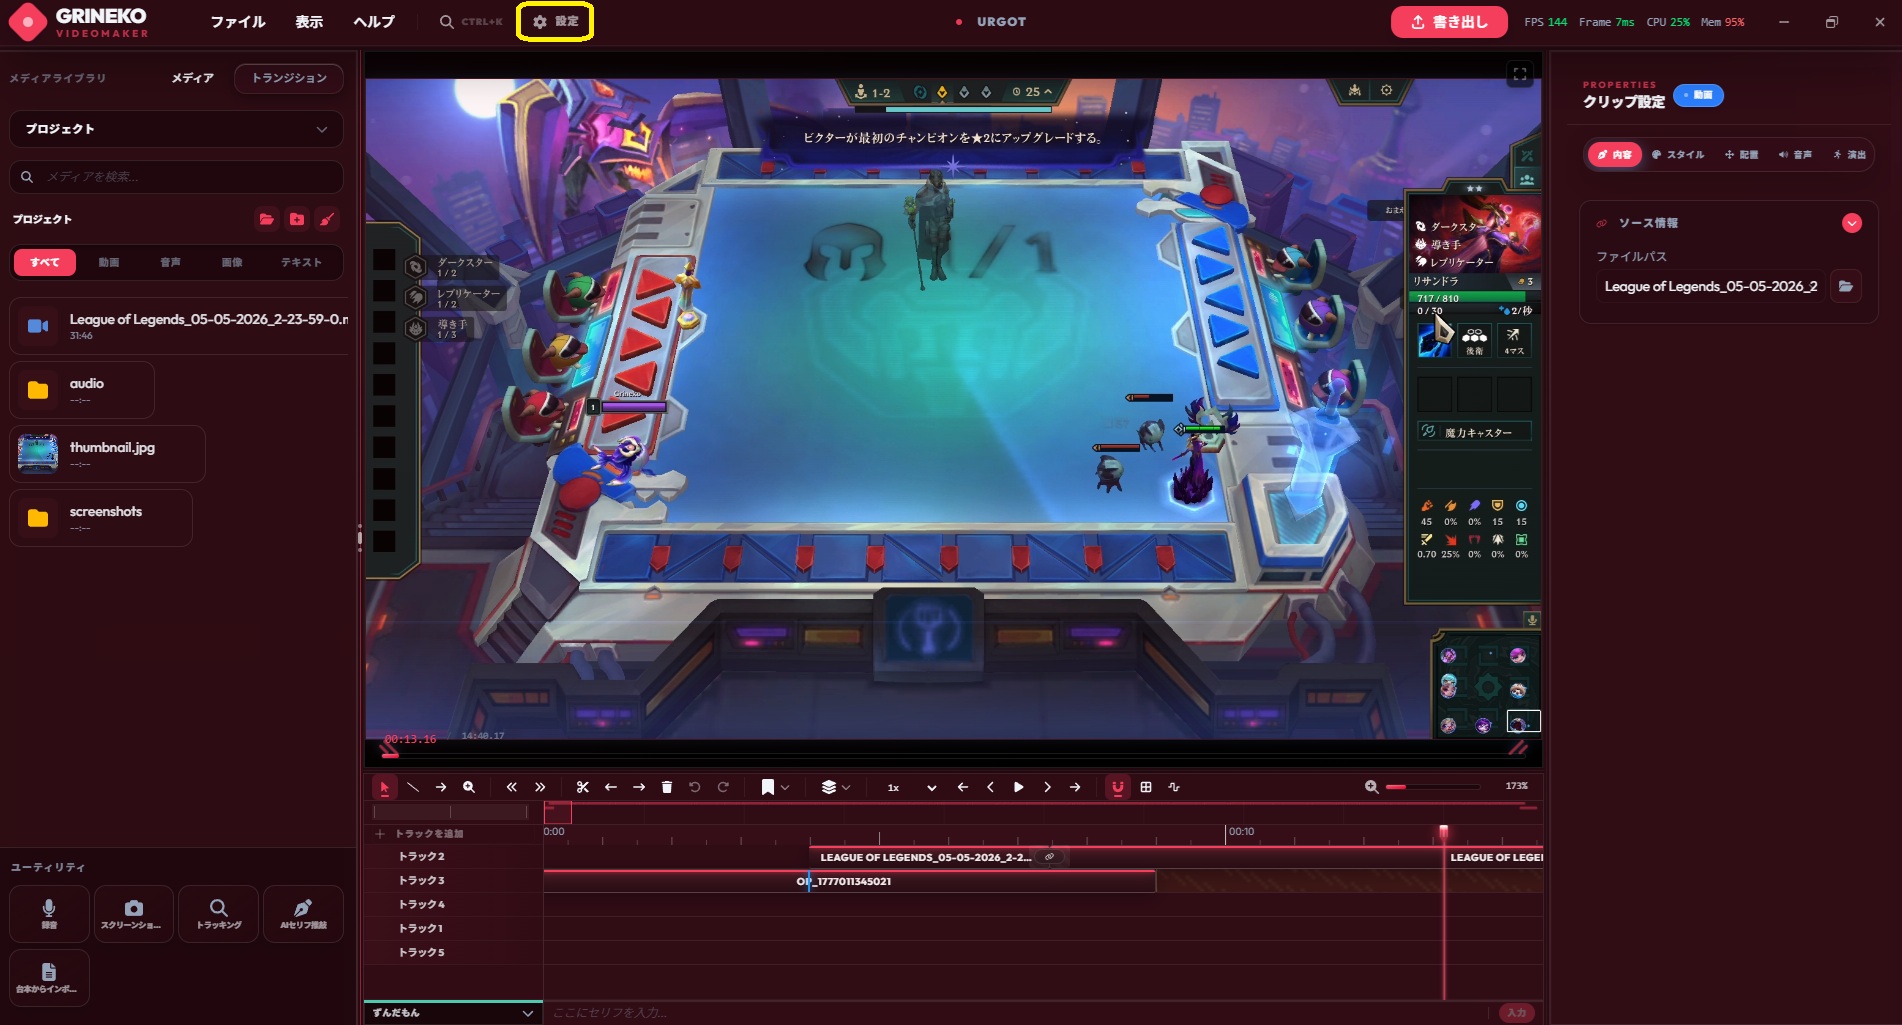
Task: Open the screenshots folder in media library
Action: (101, 518)
